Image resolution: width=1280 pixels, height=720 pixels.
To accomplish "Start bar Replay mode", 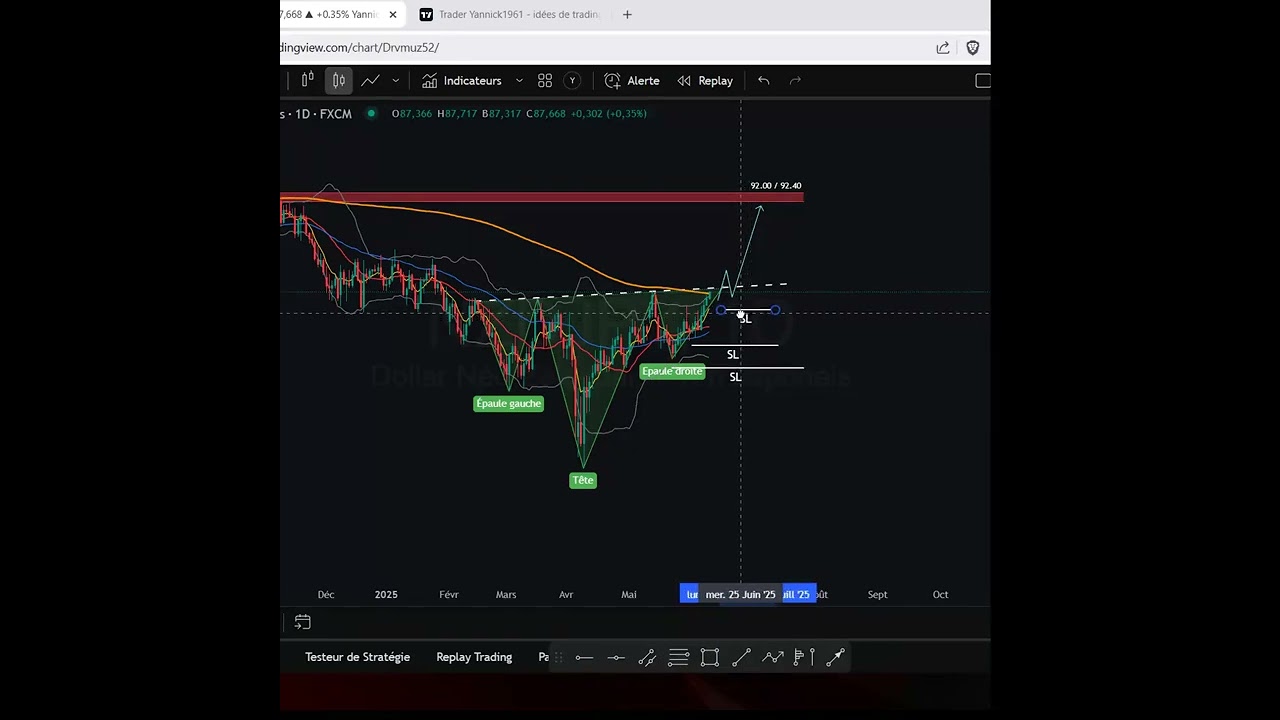I will pos(705,81).
